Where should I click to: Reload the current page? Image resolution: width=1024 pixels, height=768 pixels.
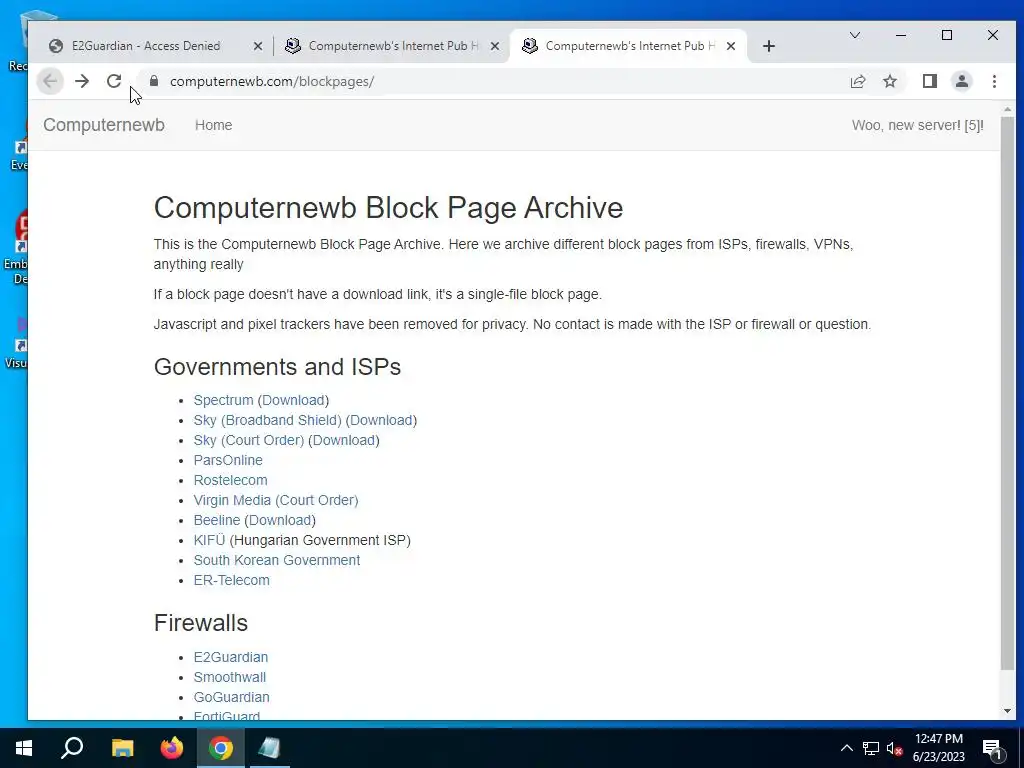coord(114,82)
